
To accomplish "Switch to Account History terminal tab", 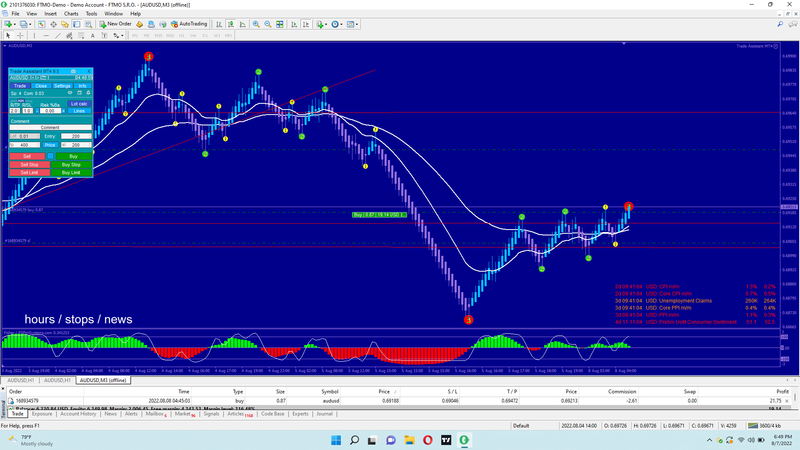I will coord(80,413).
